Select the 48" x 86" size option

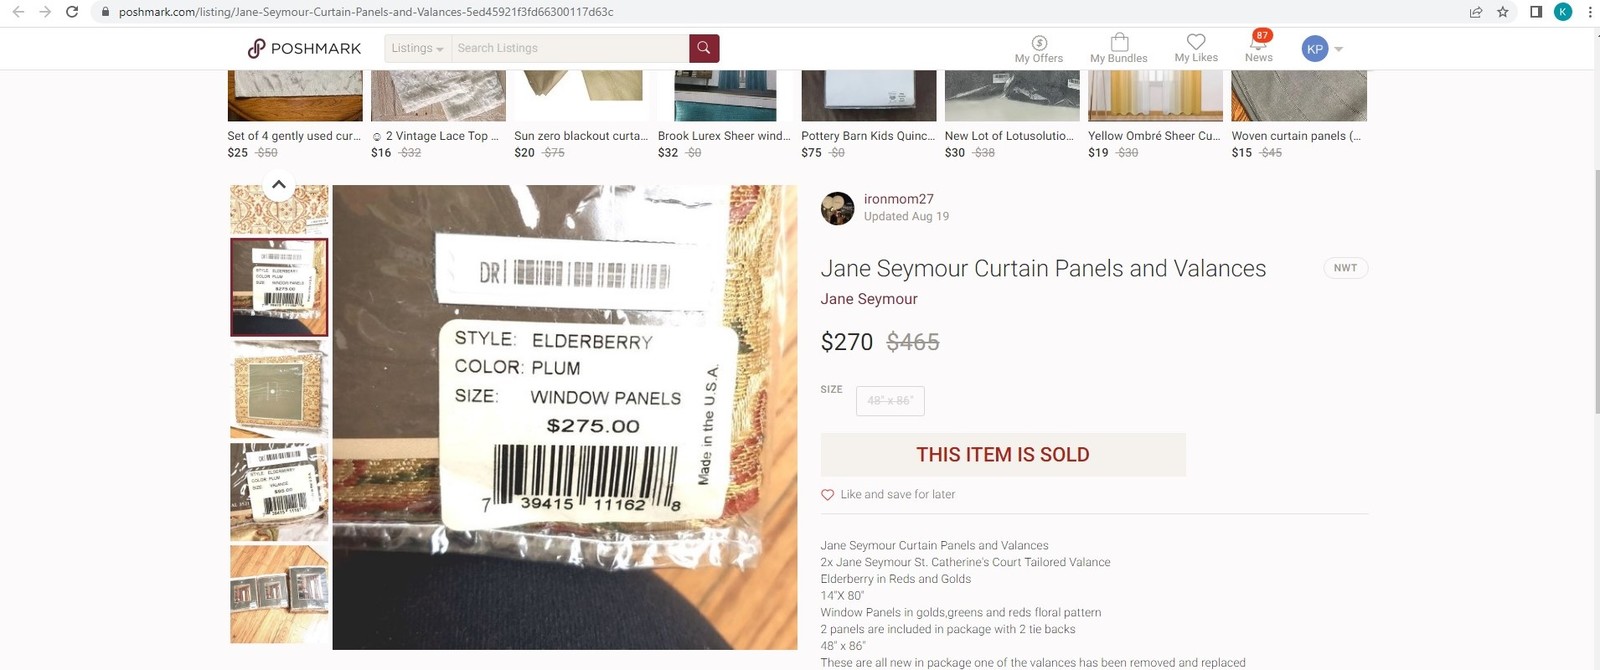click(x=890, y=401)
